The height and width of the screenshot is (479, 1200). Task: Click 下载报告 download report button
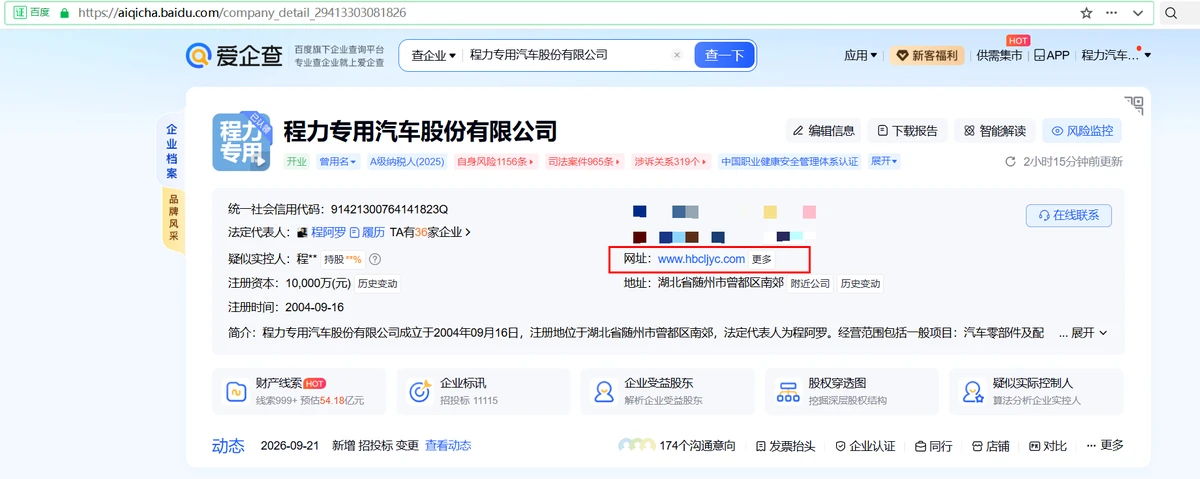coord(907,130)
